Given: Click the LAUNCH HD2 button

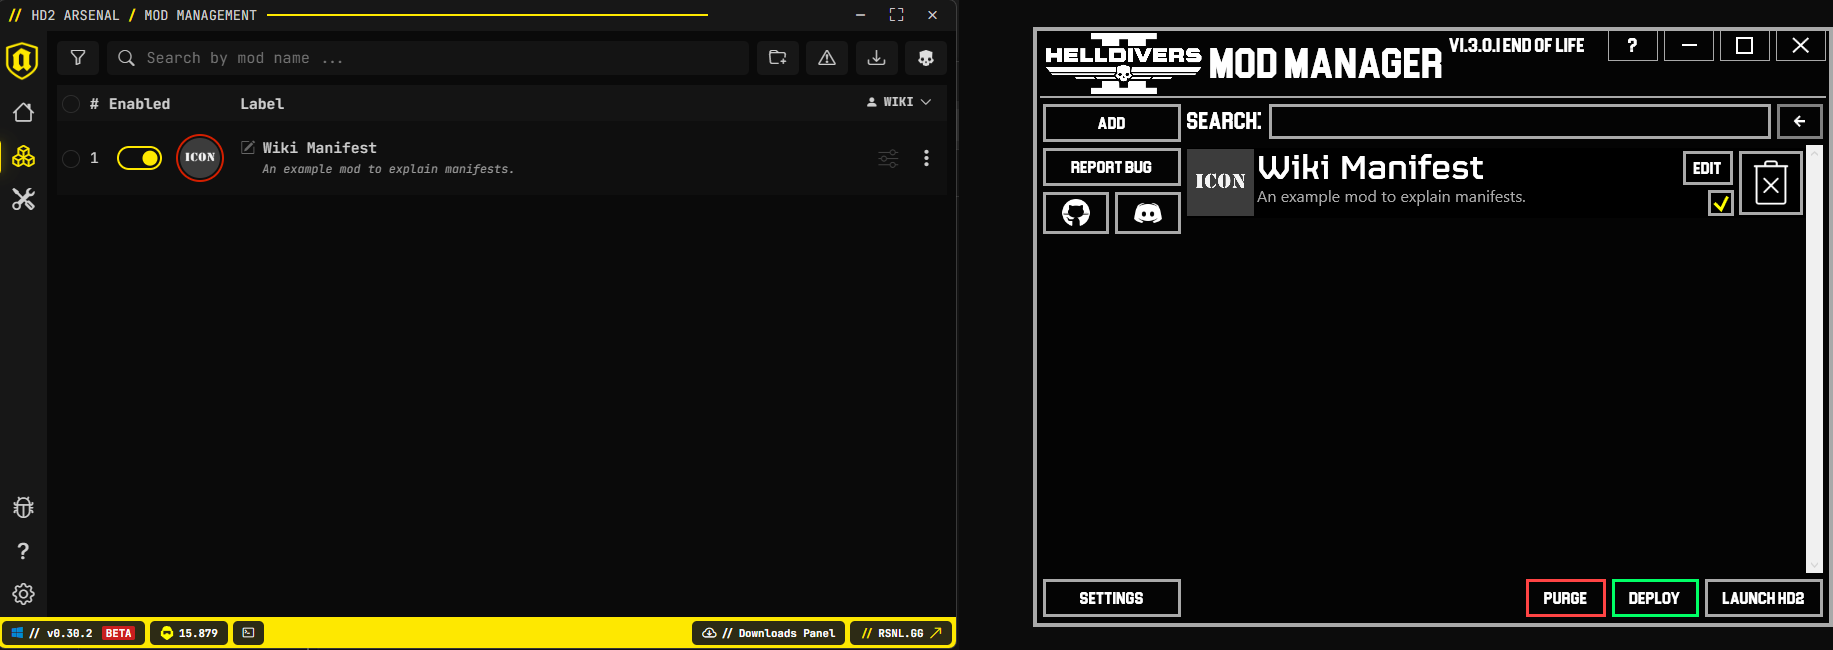Looking at the screenshot, I should pyautogui.click(x=1763, y=598).
